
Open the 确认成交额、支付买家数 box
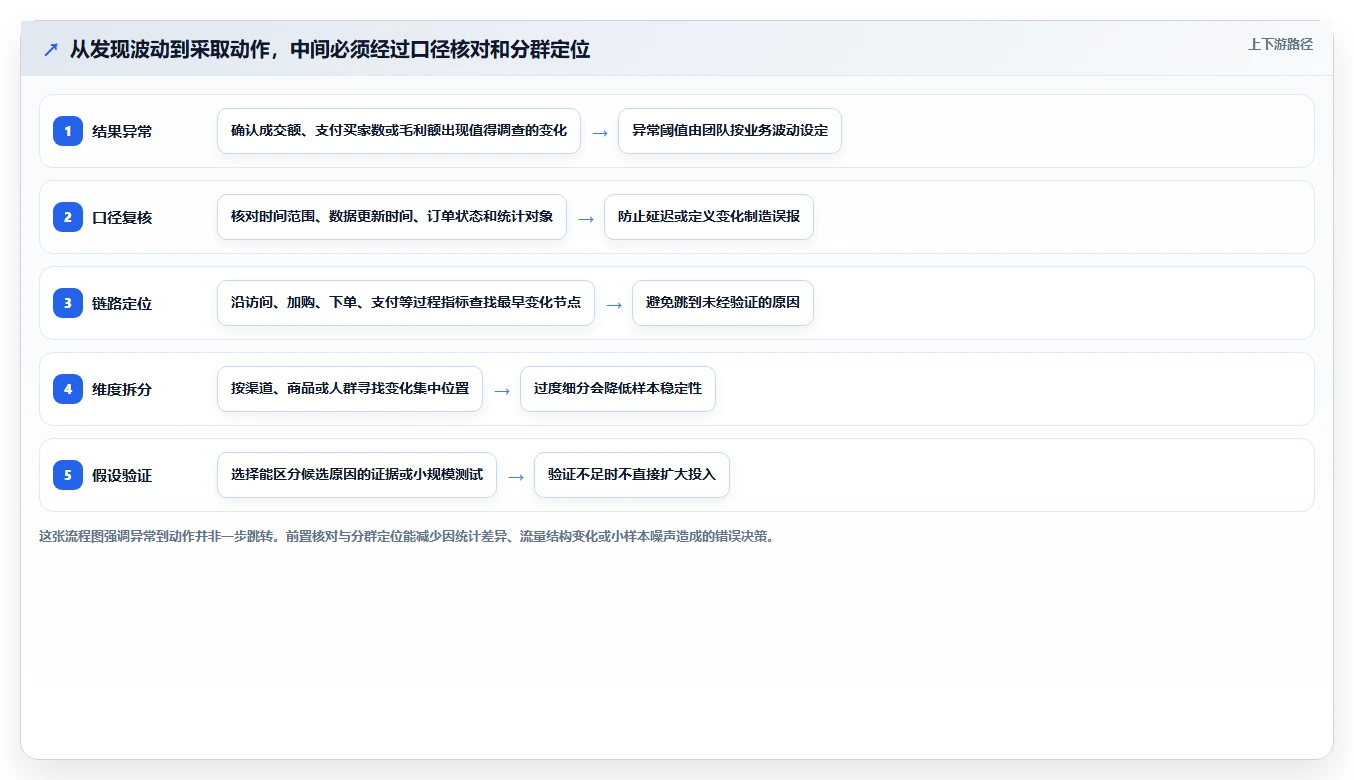coord(399,131)
